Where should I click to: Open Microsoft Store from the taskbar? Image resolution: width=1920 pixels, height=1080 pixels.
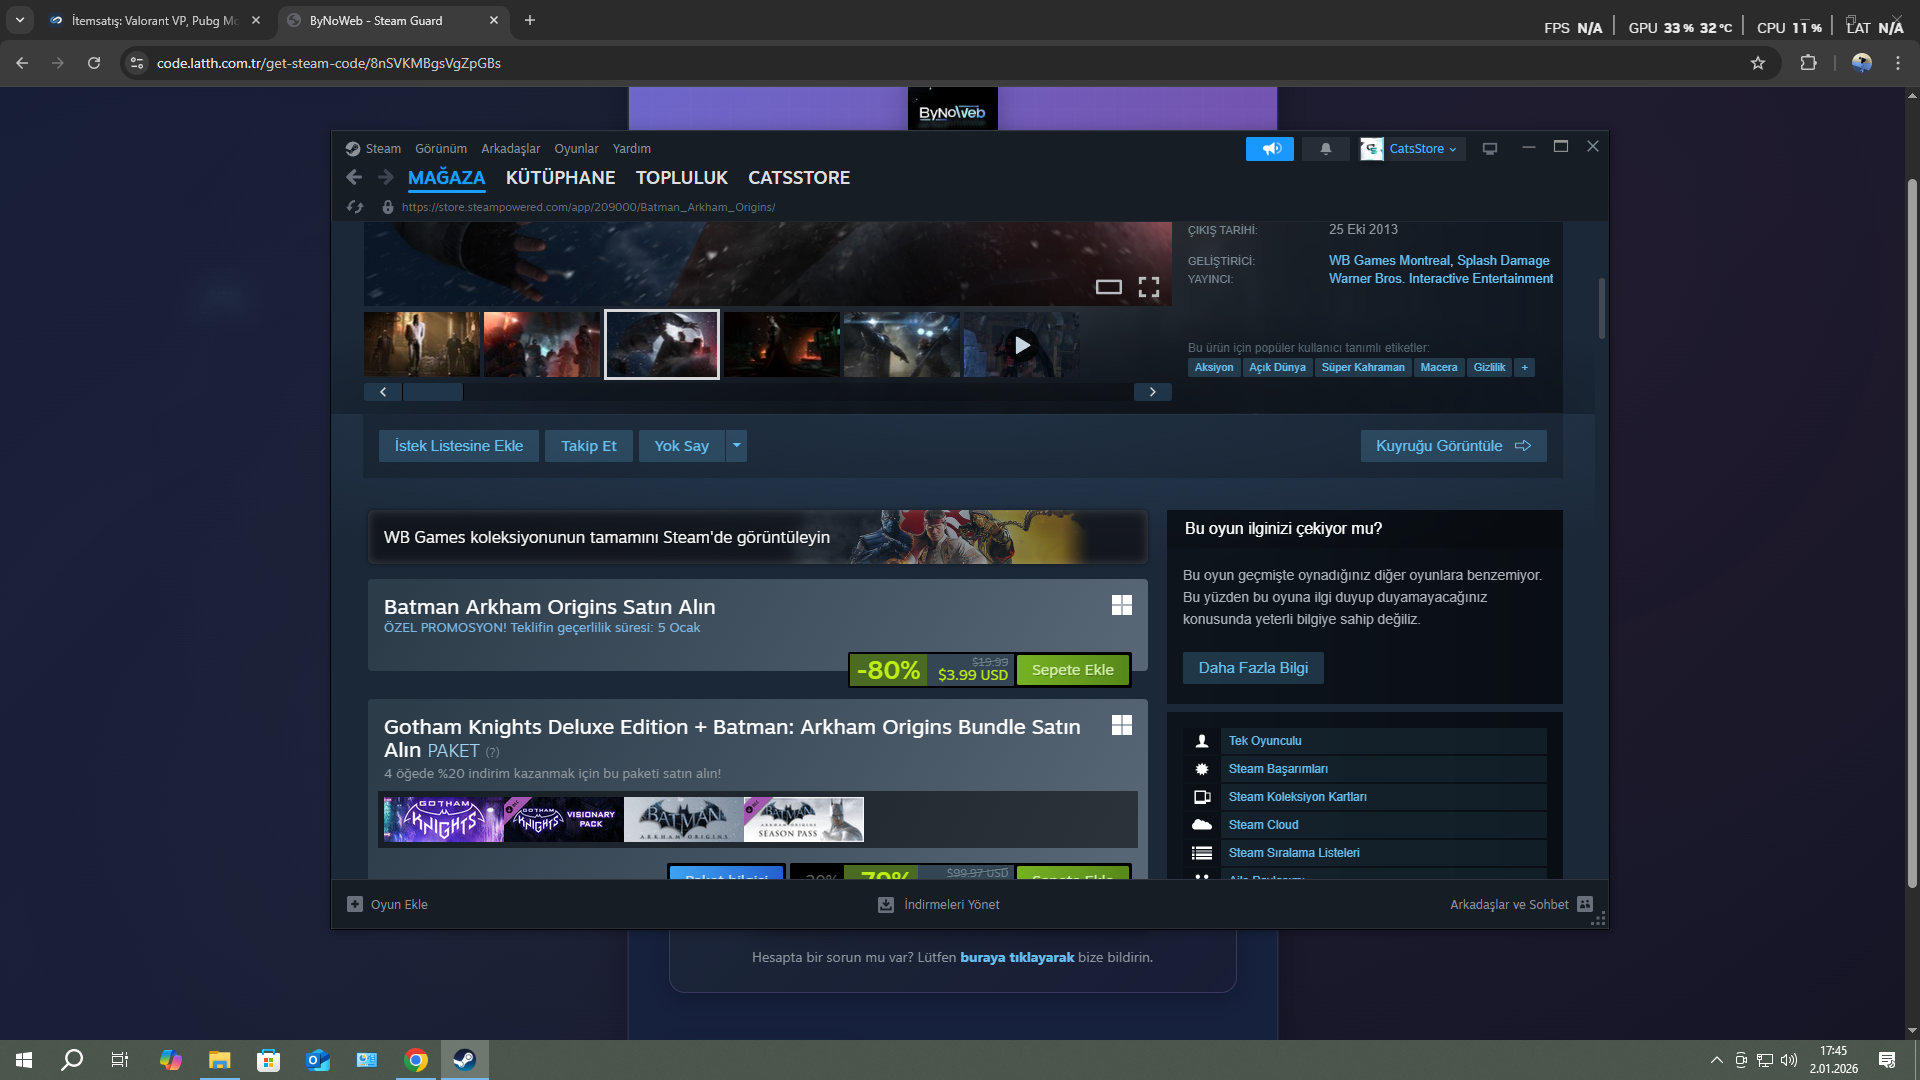coord(269,1060)
